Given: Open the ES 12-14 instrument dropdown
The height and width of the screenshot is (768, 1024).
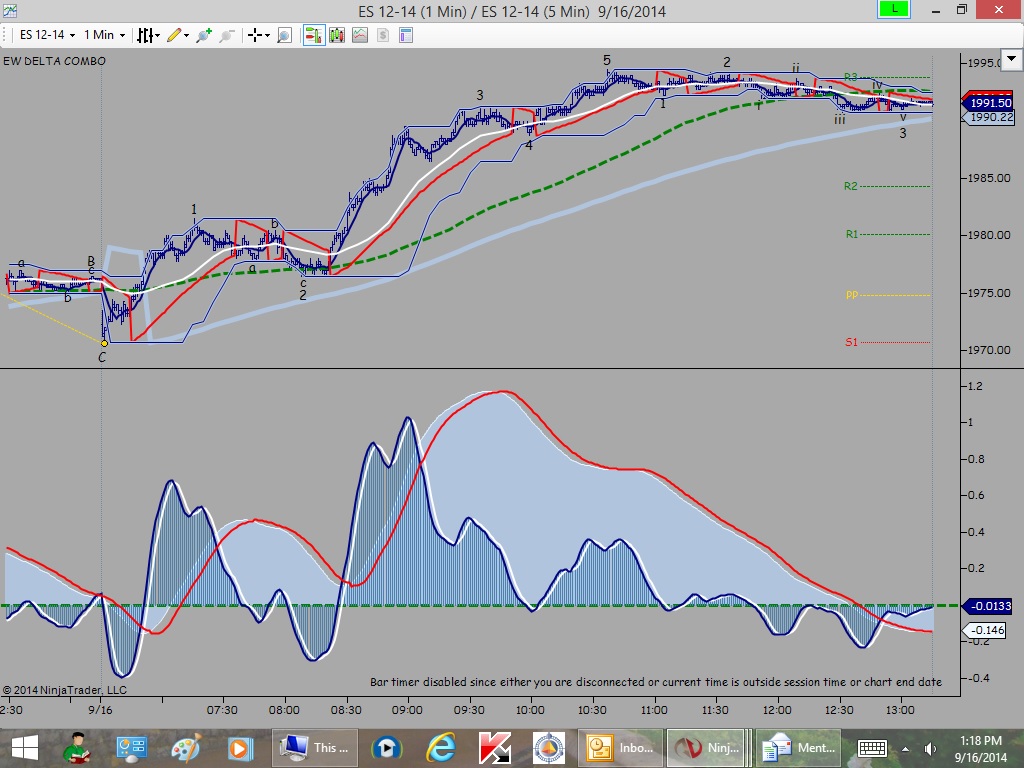Looking at the screenshot, I should pyautogui.click(x=47, y=35).
